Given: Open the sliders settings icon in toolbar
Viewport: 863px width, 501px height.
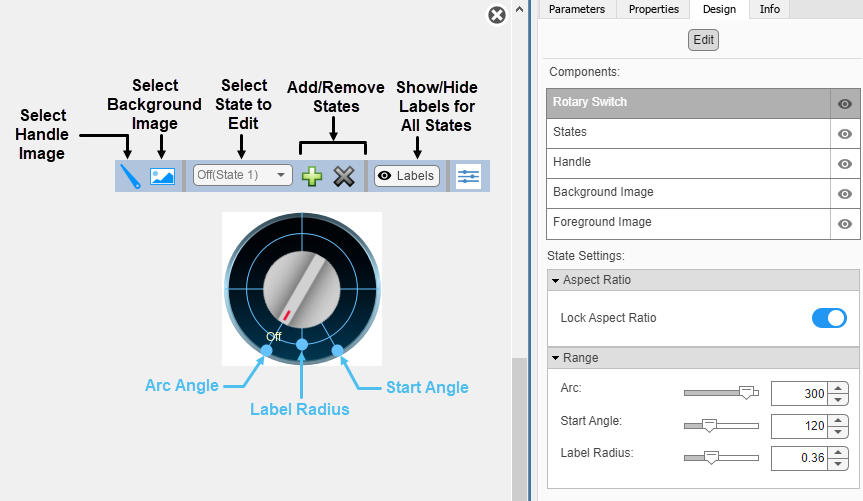Looking at the screenshot, I should (468, 176).
